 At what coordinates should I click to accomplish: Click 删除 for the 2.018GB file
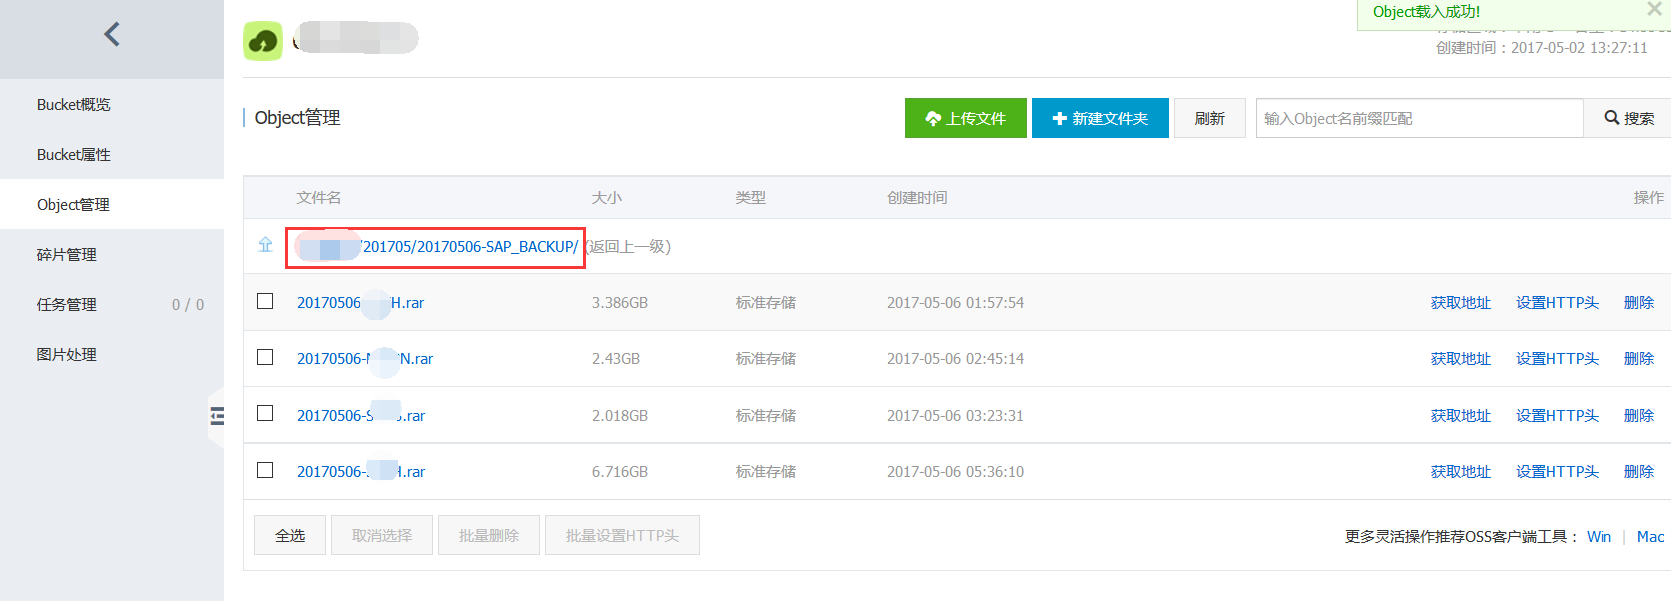1638,416
